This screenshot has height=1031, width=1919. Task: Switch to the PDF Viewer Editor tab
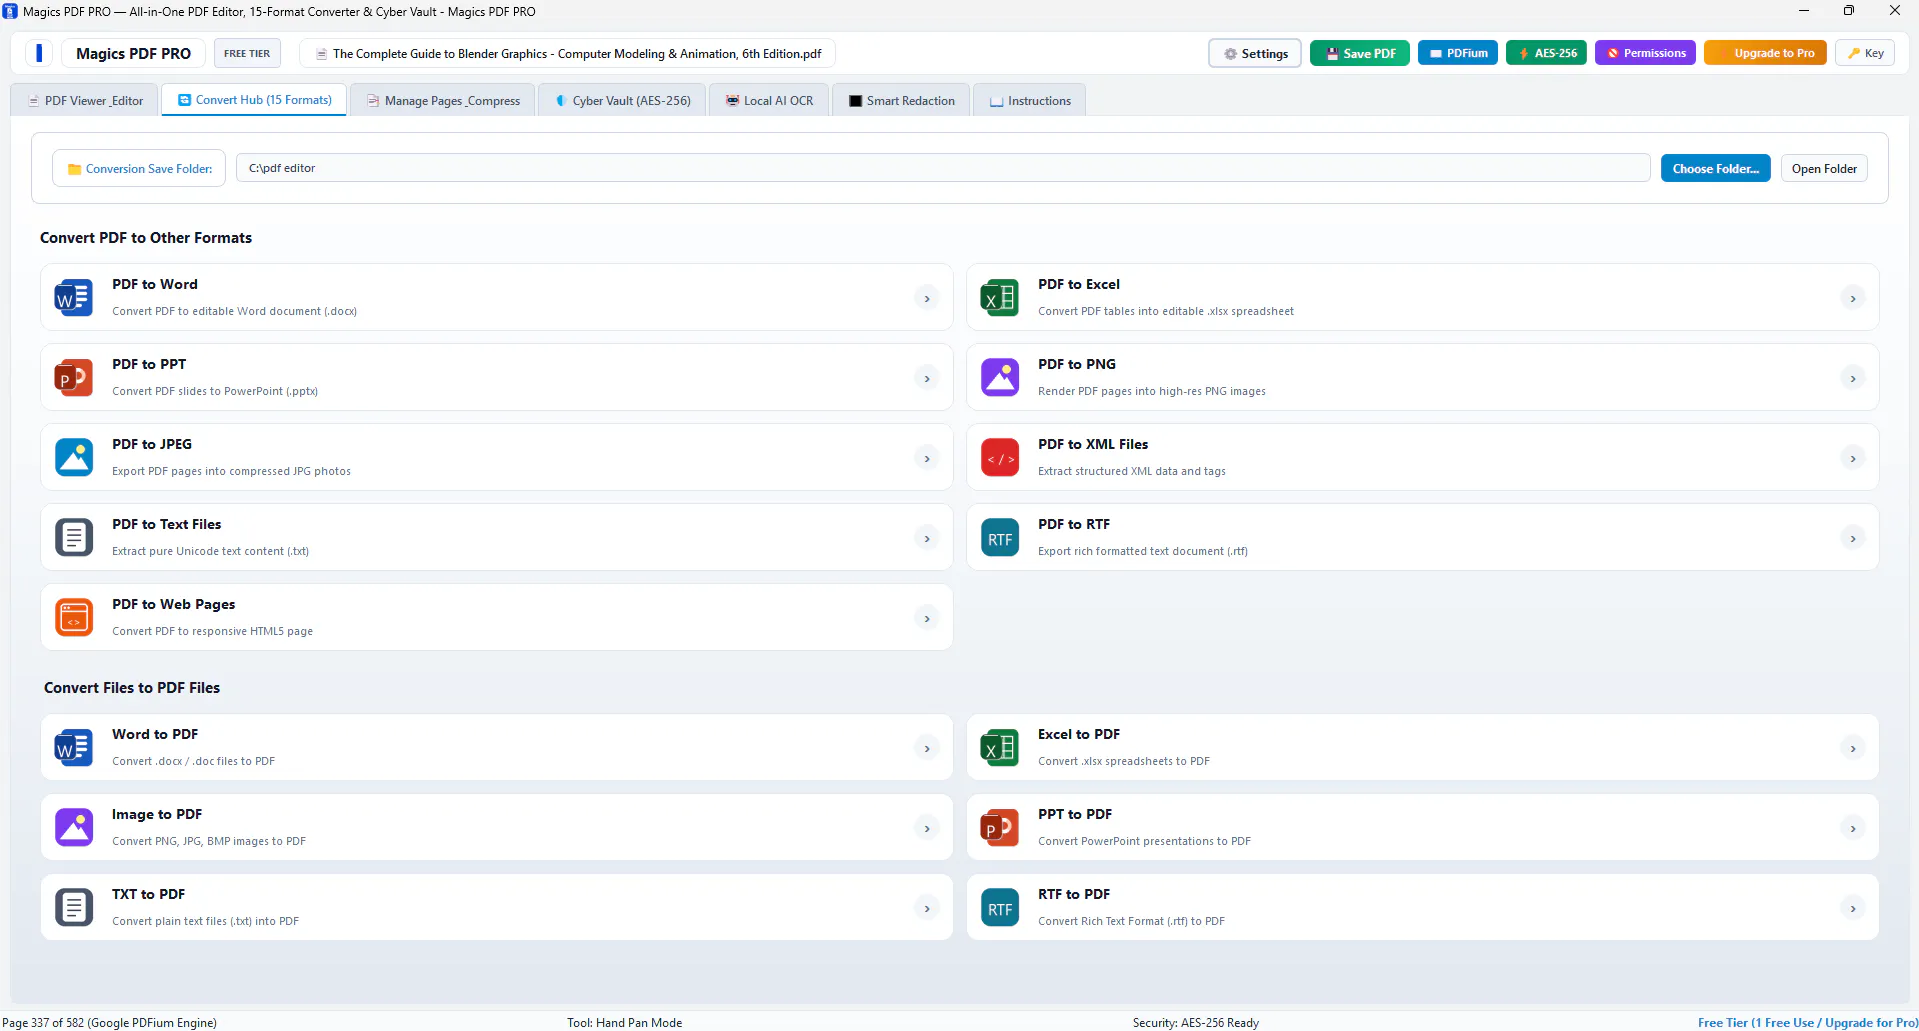pos(85,100)
